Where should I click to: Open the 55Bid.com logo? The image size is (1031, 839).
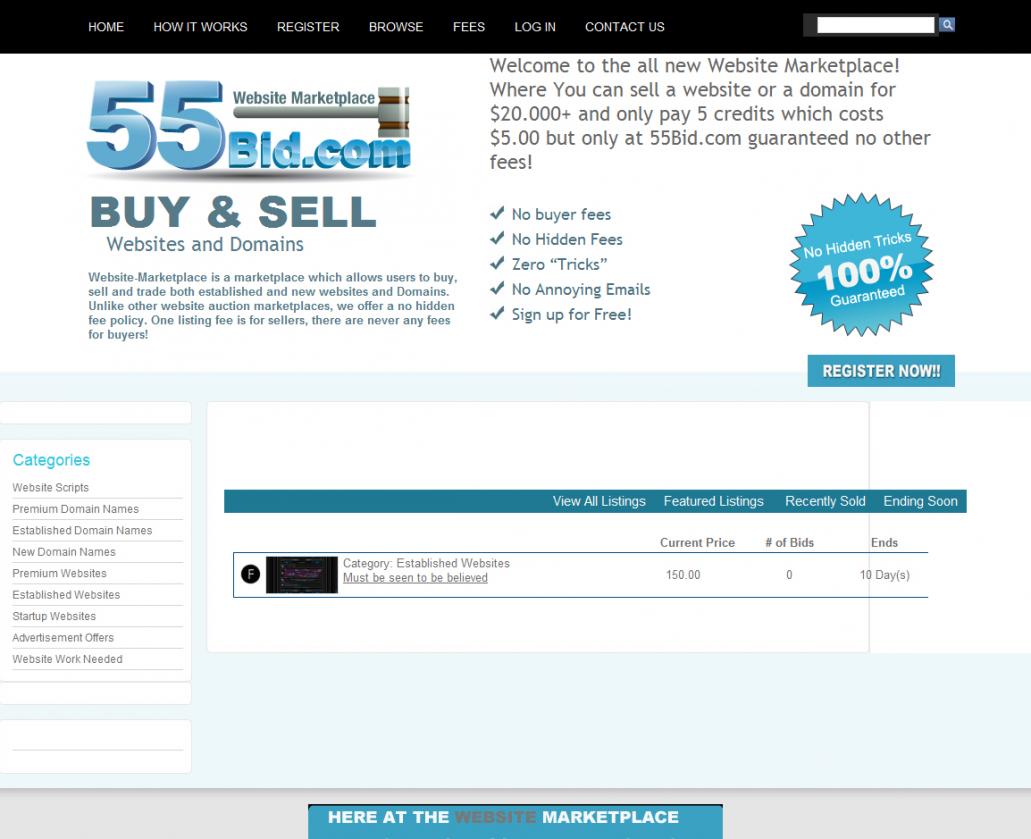pos(250,130)
